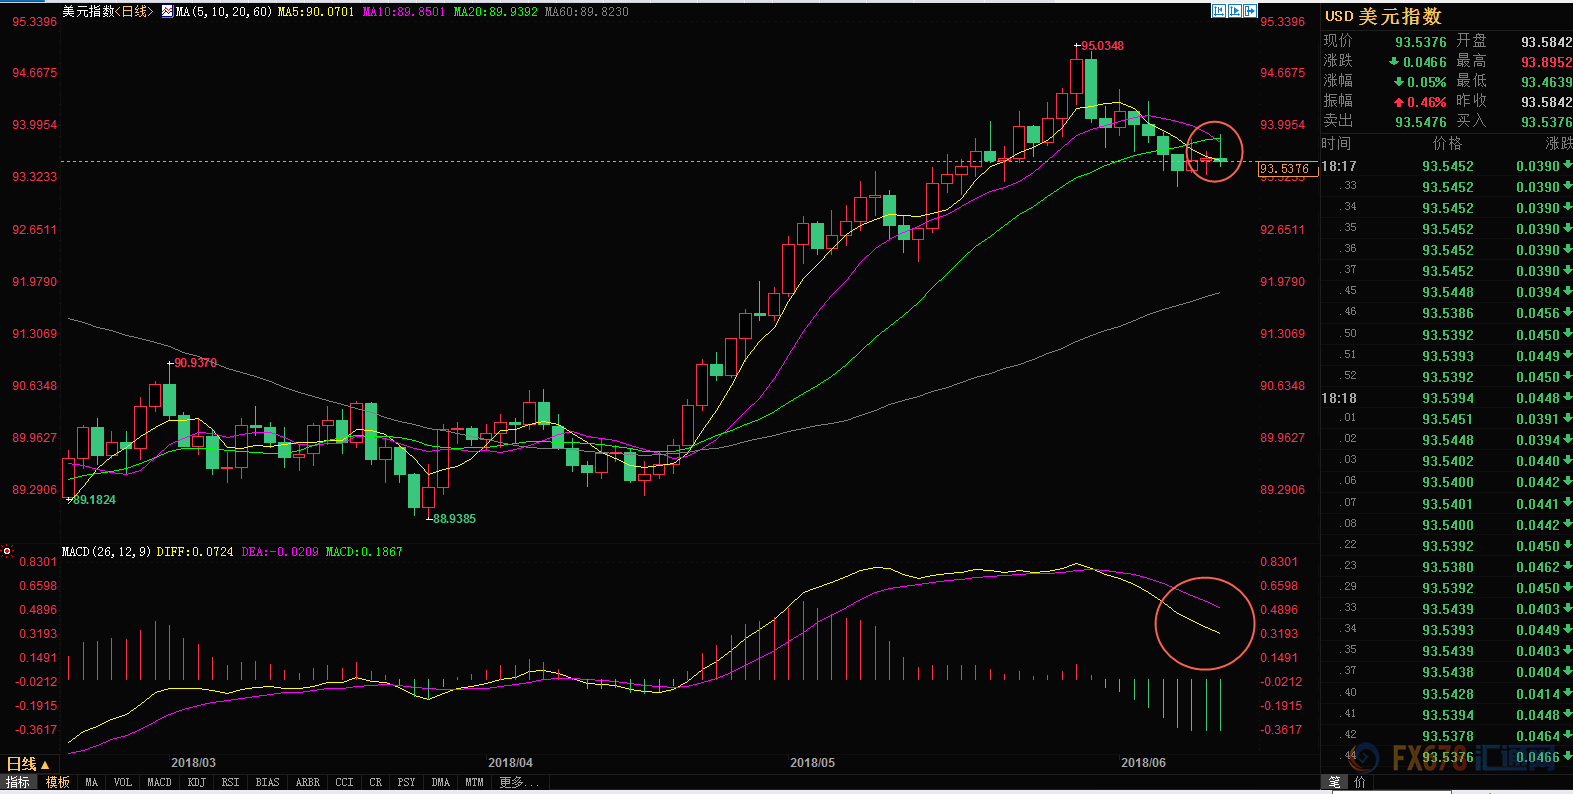Click the 88.9385 low price marker
This screenshot has width=1573, height=794.
coord(455,519)
